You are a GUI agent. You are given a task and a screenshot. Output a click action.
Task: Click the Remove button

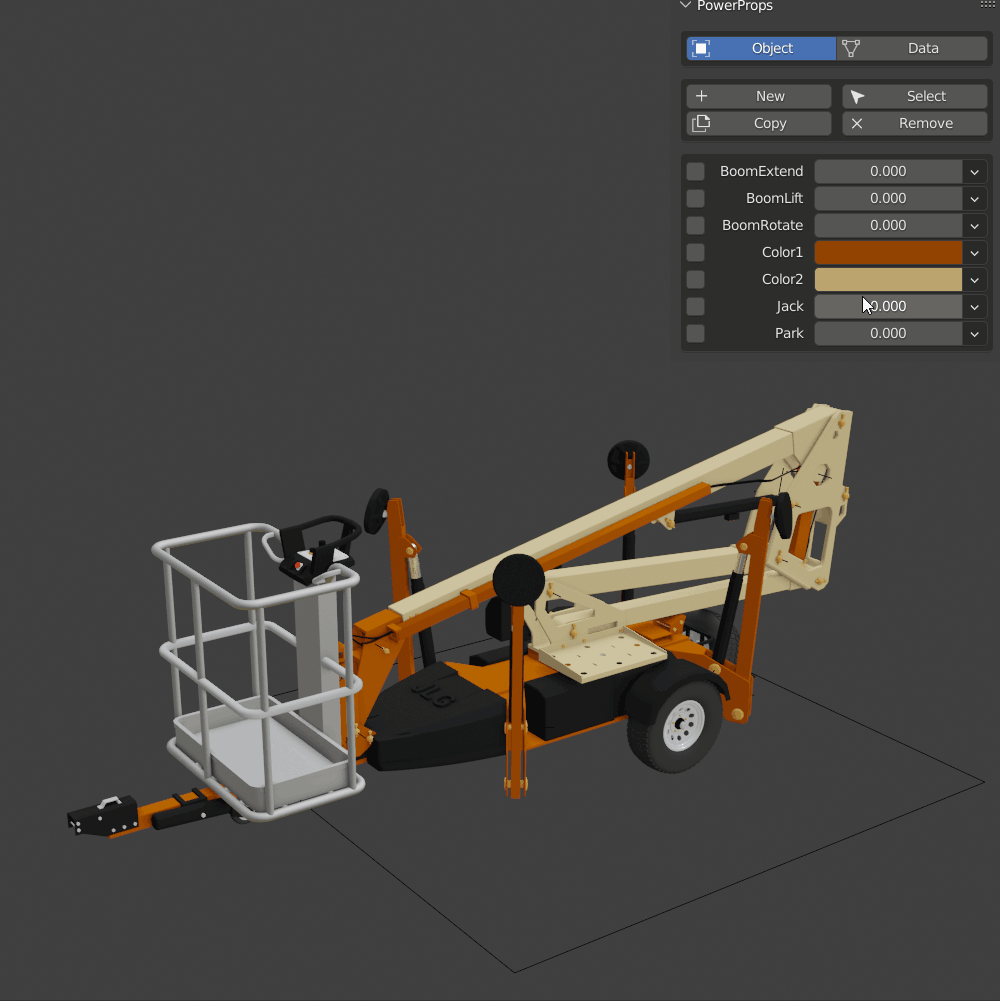[x=914, y=123]
